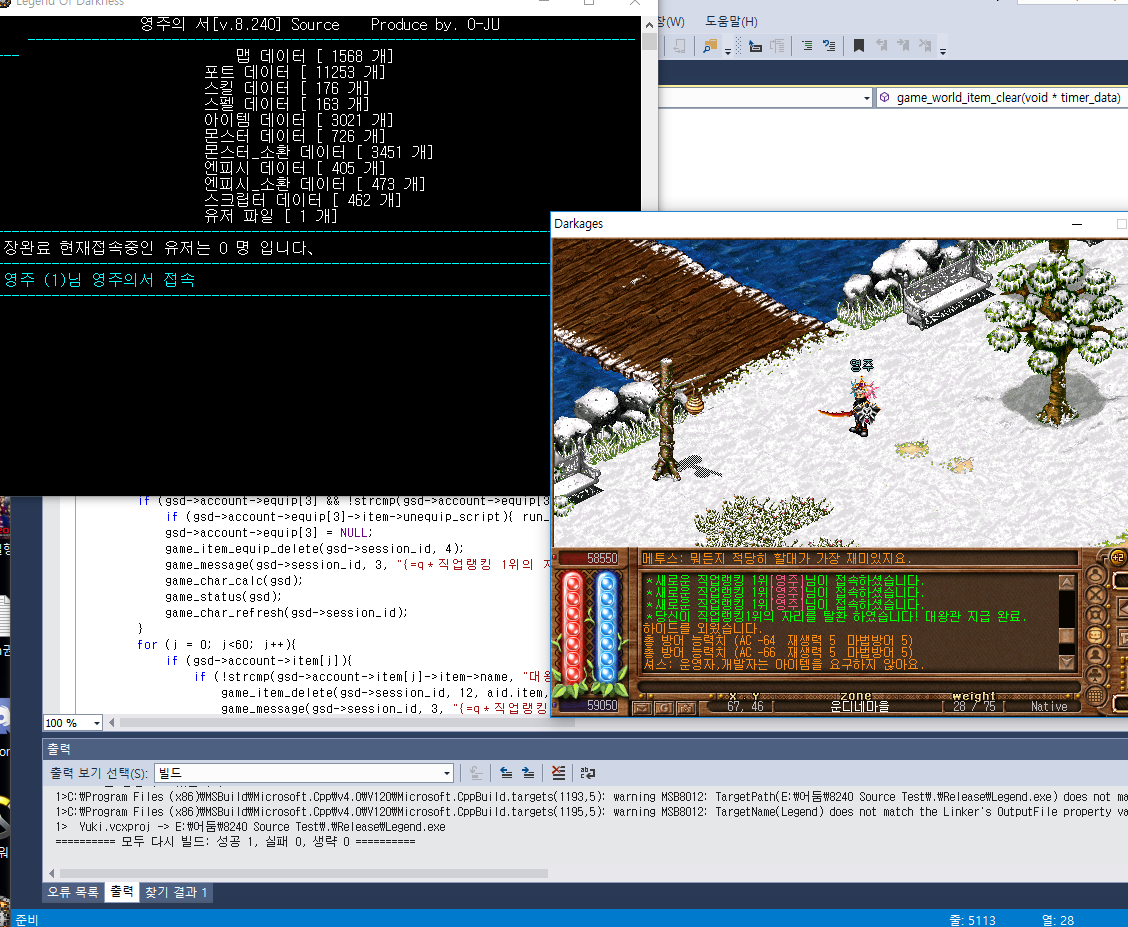Click Find in Files toolbar icon
The height and width of the screenshot is (927, 1128).
[x=710, y=46]
